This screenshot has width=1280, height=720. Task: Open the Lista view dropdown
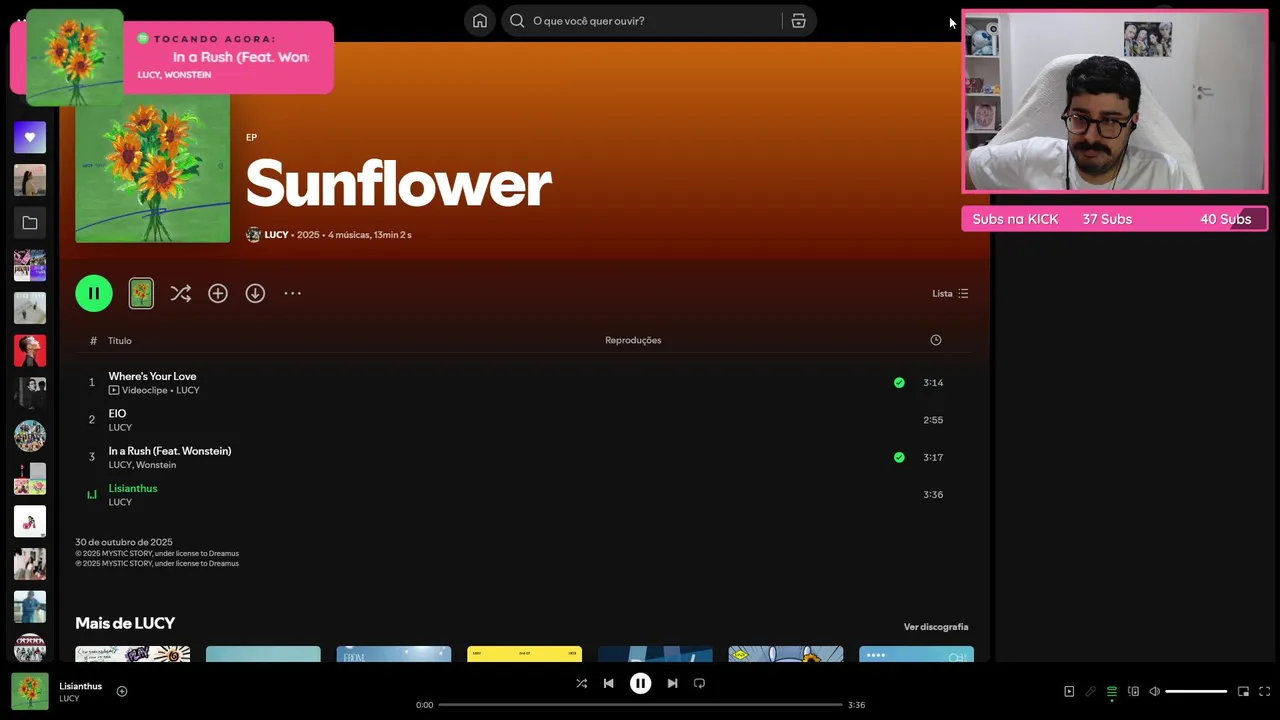(950, 293)
